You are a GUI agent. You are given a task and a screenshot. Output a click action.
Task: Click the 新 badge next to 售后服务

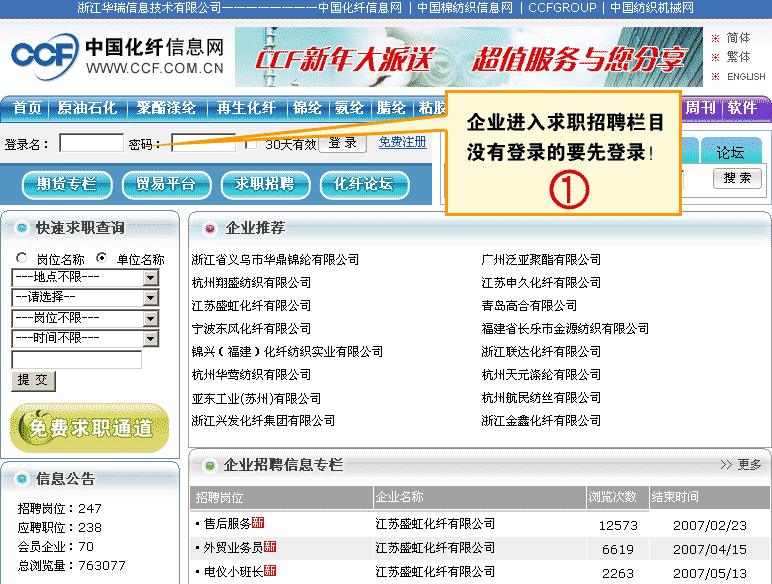(258, 523)
